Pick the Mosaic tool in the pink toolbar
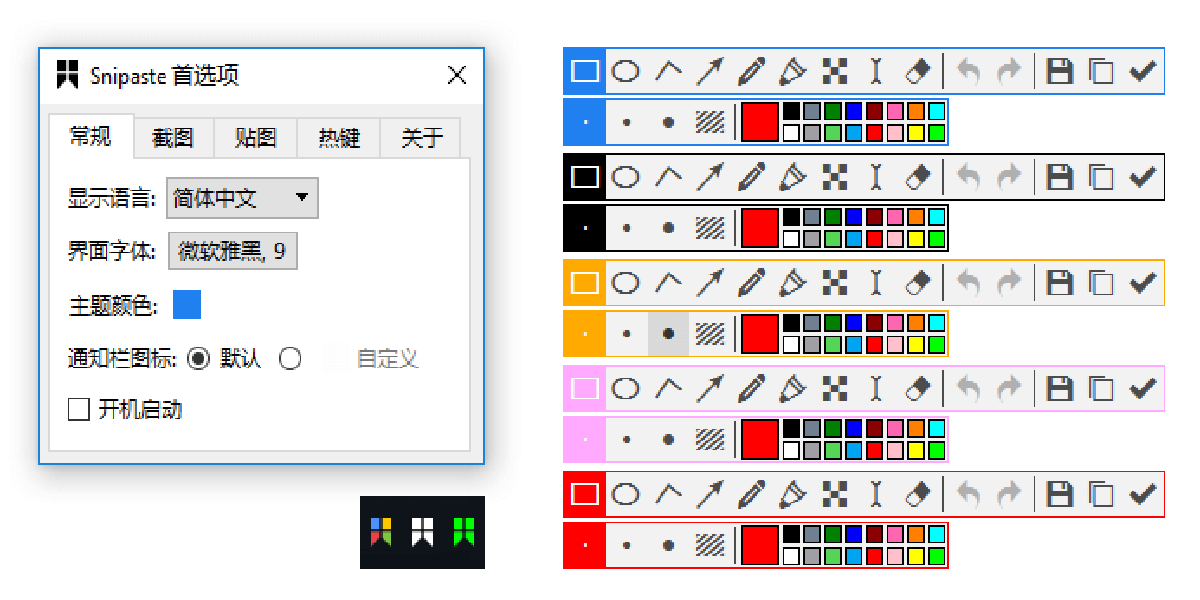 click(835, 389)
